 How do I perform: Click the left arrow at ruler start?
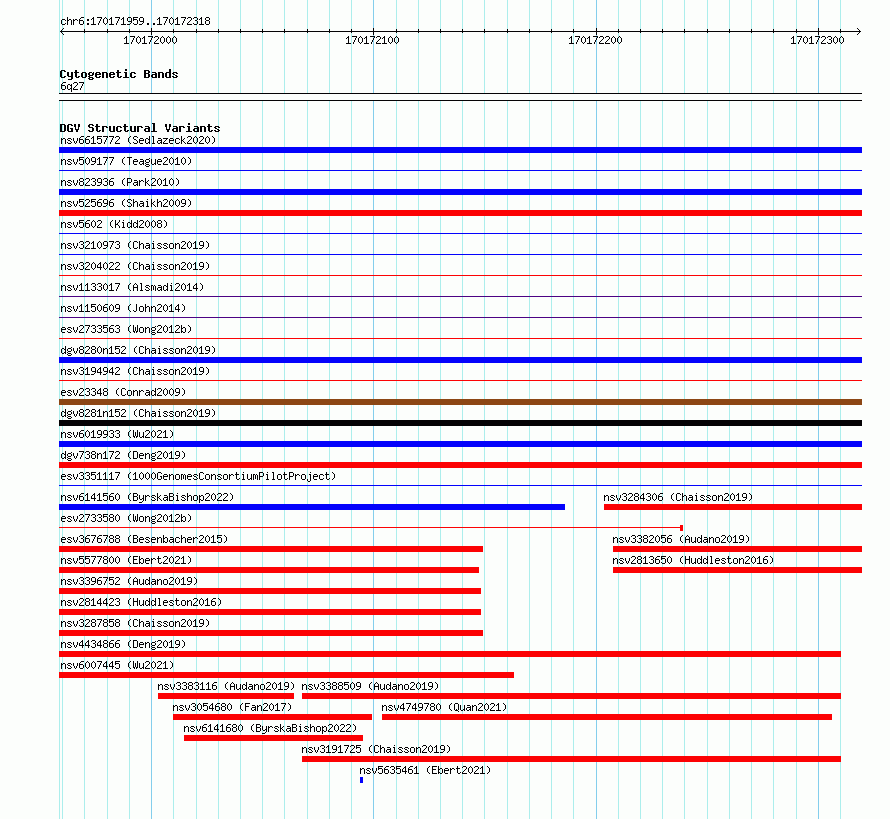62,31
